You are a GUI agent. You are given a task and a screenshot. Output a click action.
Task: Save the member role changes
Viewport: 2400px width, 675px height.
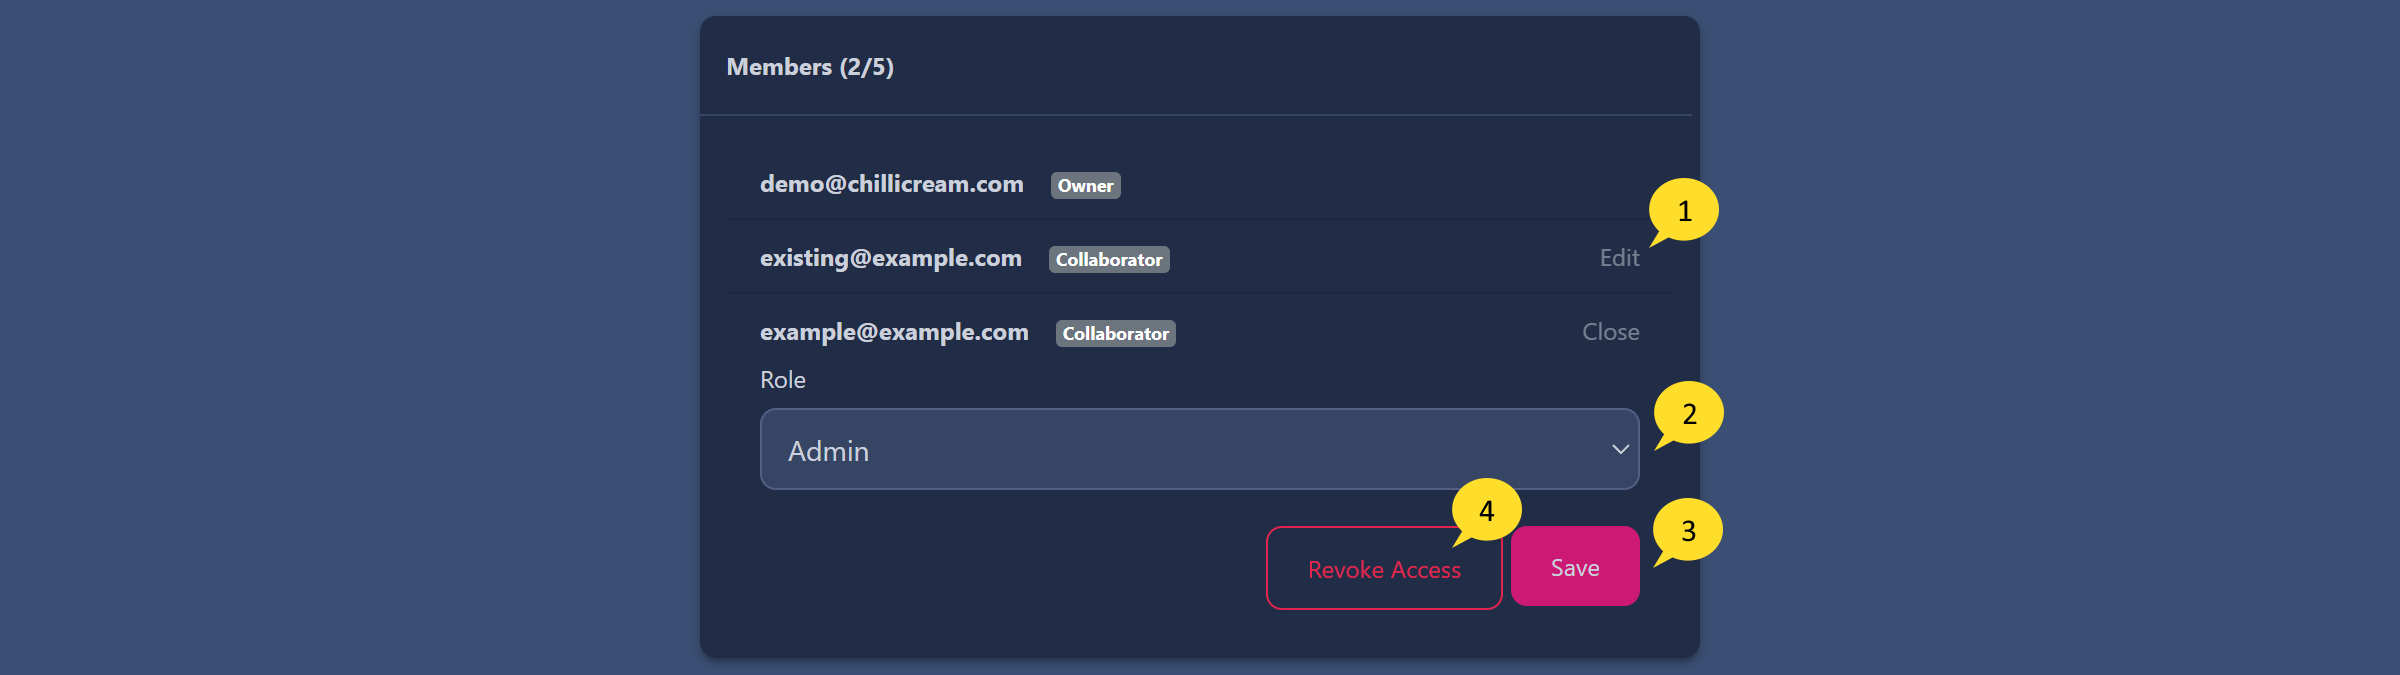(1575, 566)
